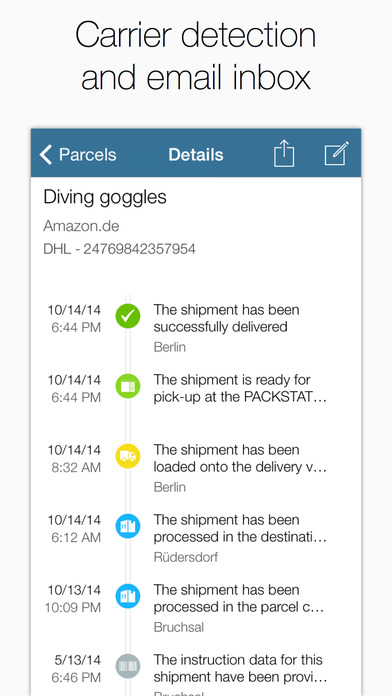The height and width of the screenshot is (696, 392).
Task: Click the back chevron arrow
Action: pos(46,155)
